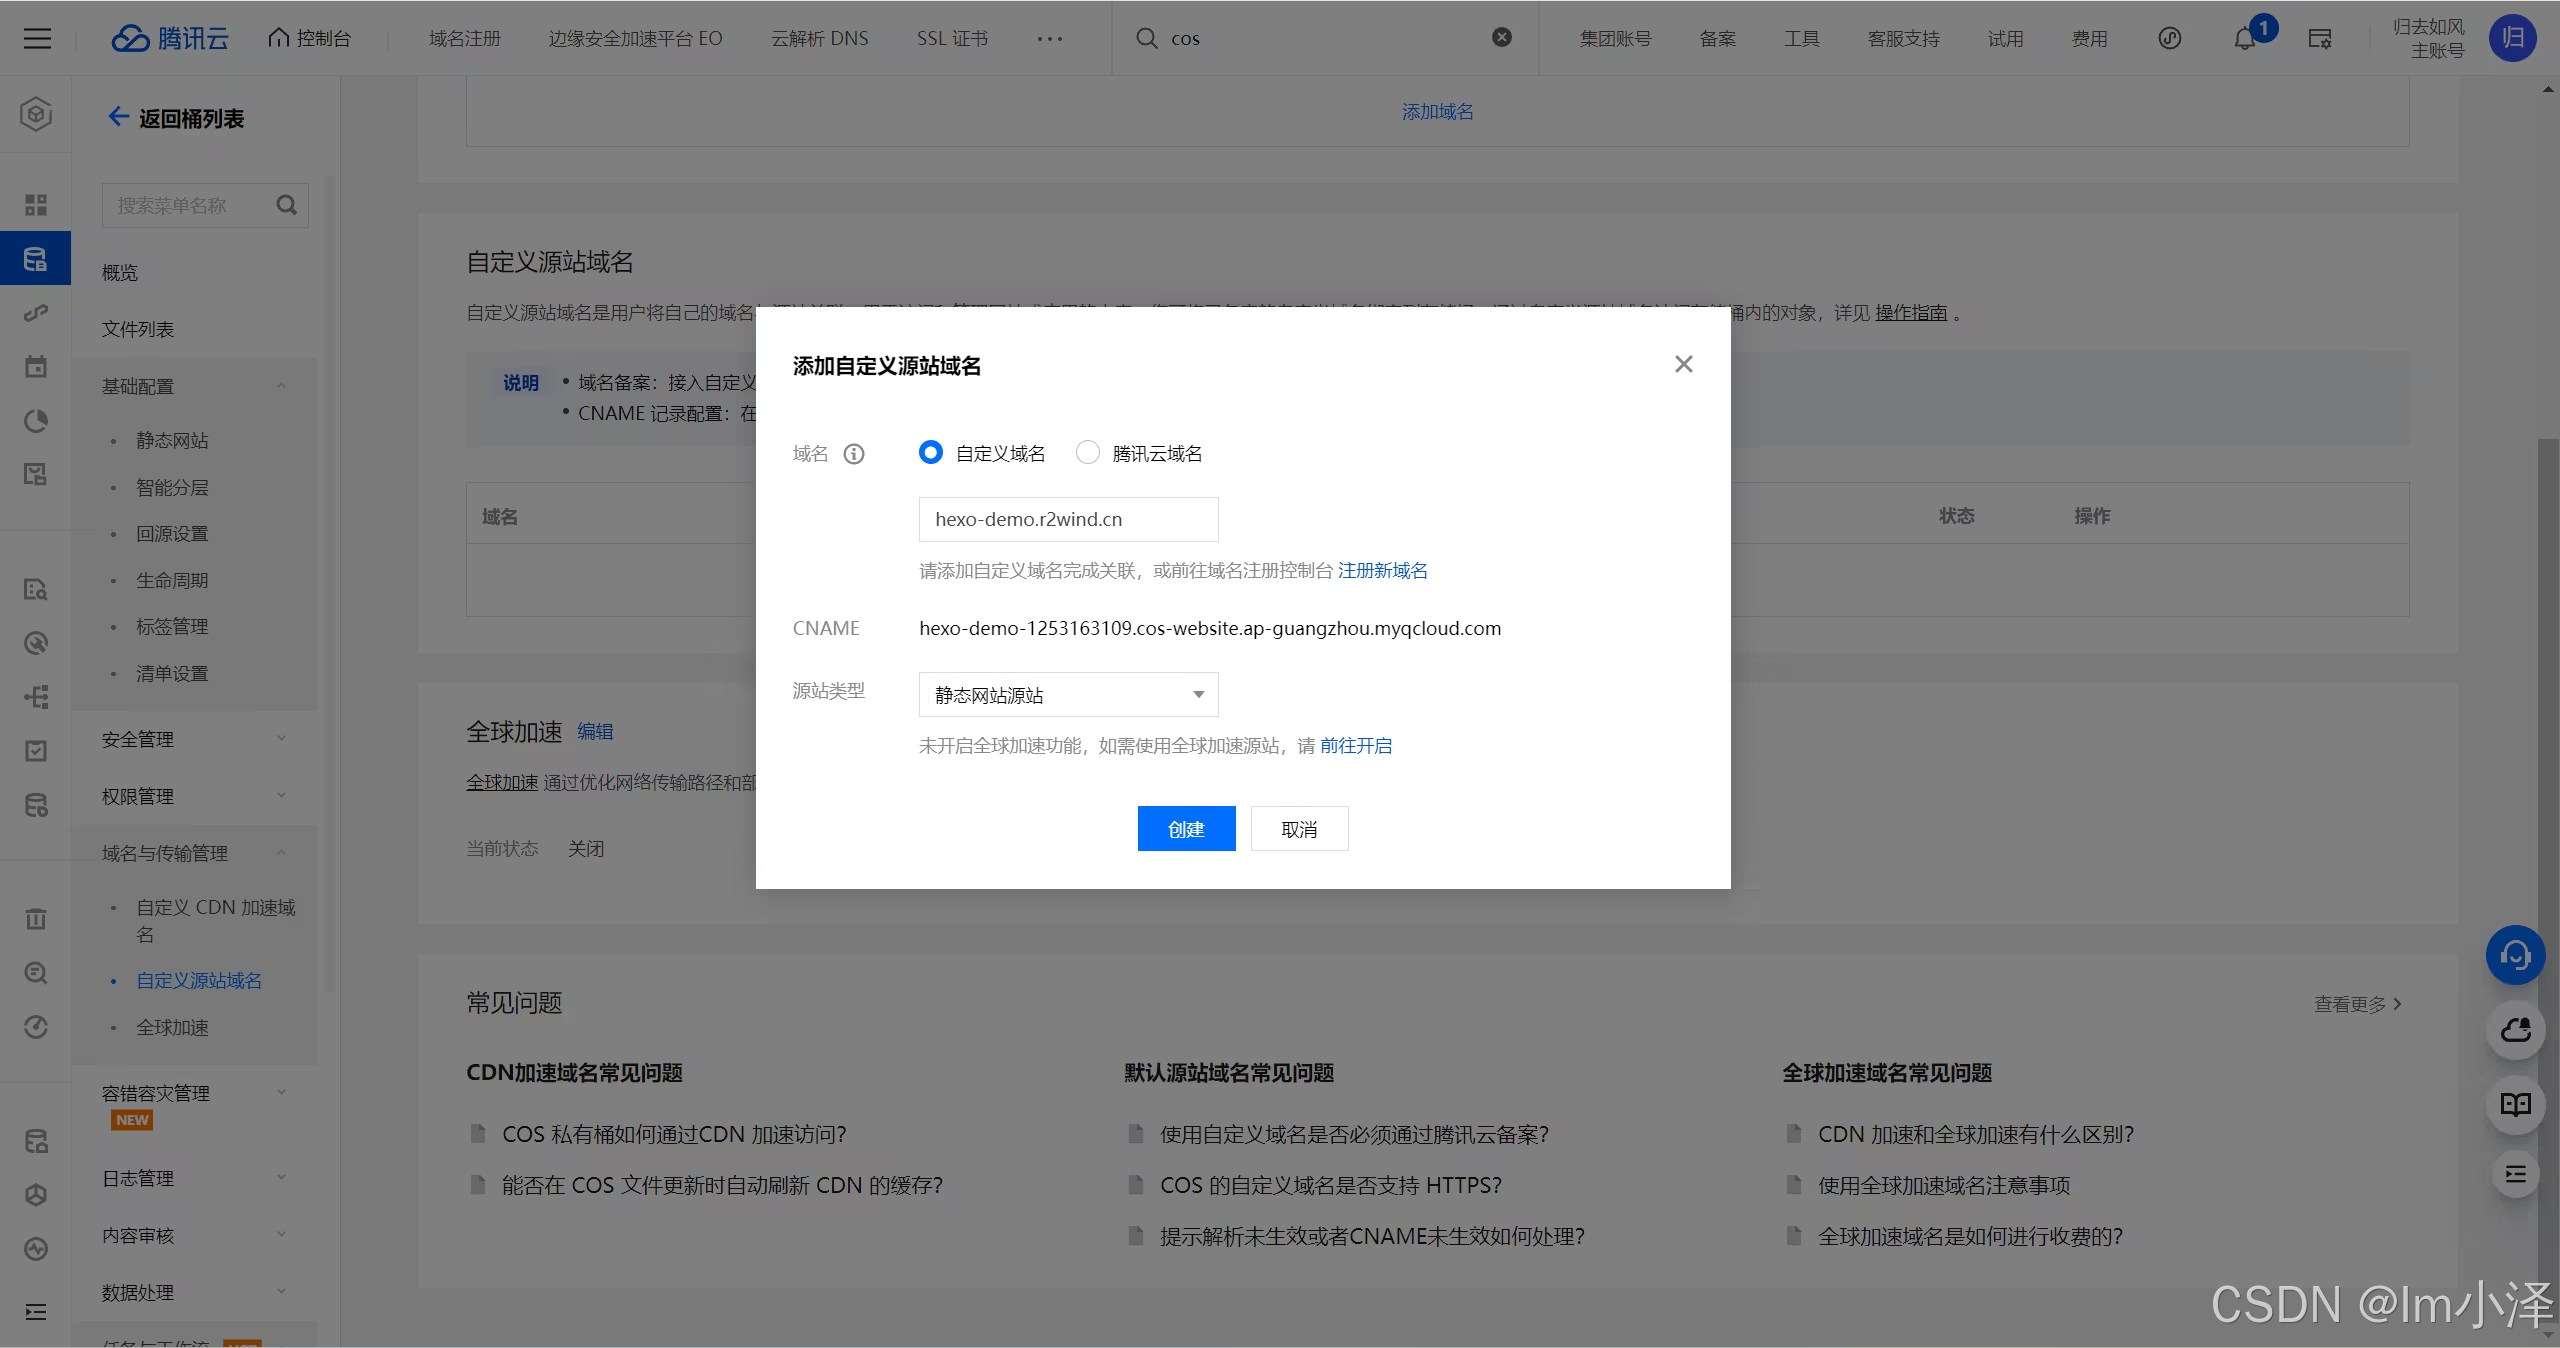Open 概览 in sidebar
Image resolution: width=2560 pixels, height=1348 pixels.
tap(119, 273)
